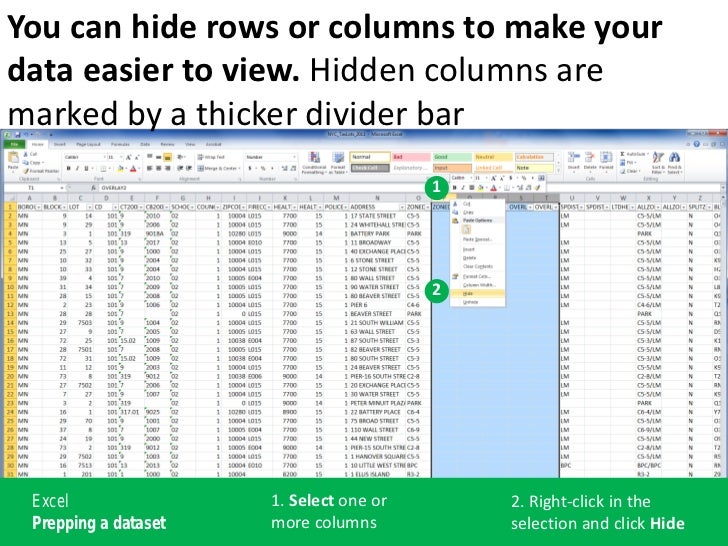Click the Save icon in quick access toolbar
The image size is (728, 546).
click(x=17, y=135)
